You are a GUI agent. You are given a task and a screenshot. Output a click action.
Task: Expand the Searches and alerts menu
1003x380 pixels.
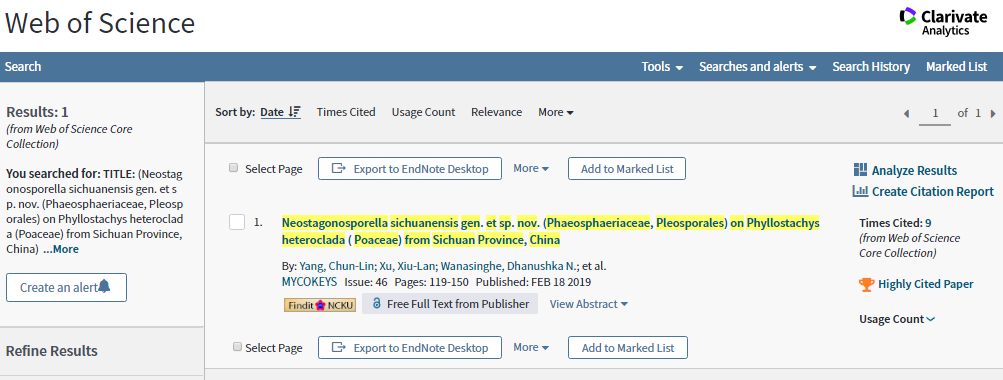(x=757, y=67)
